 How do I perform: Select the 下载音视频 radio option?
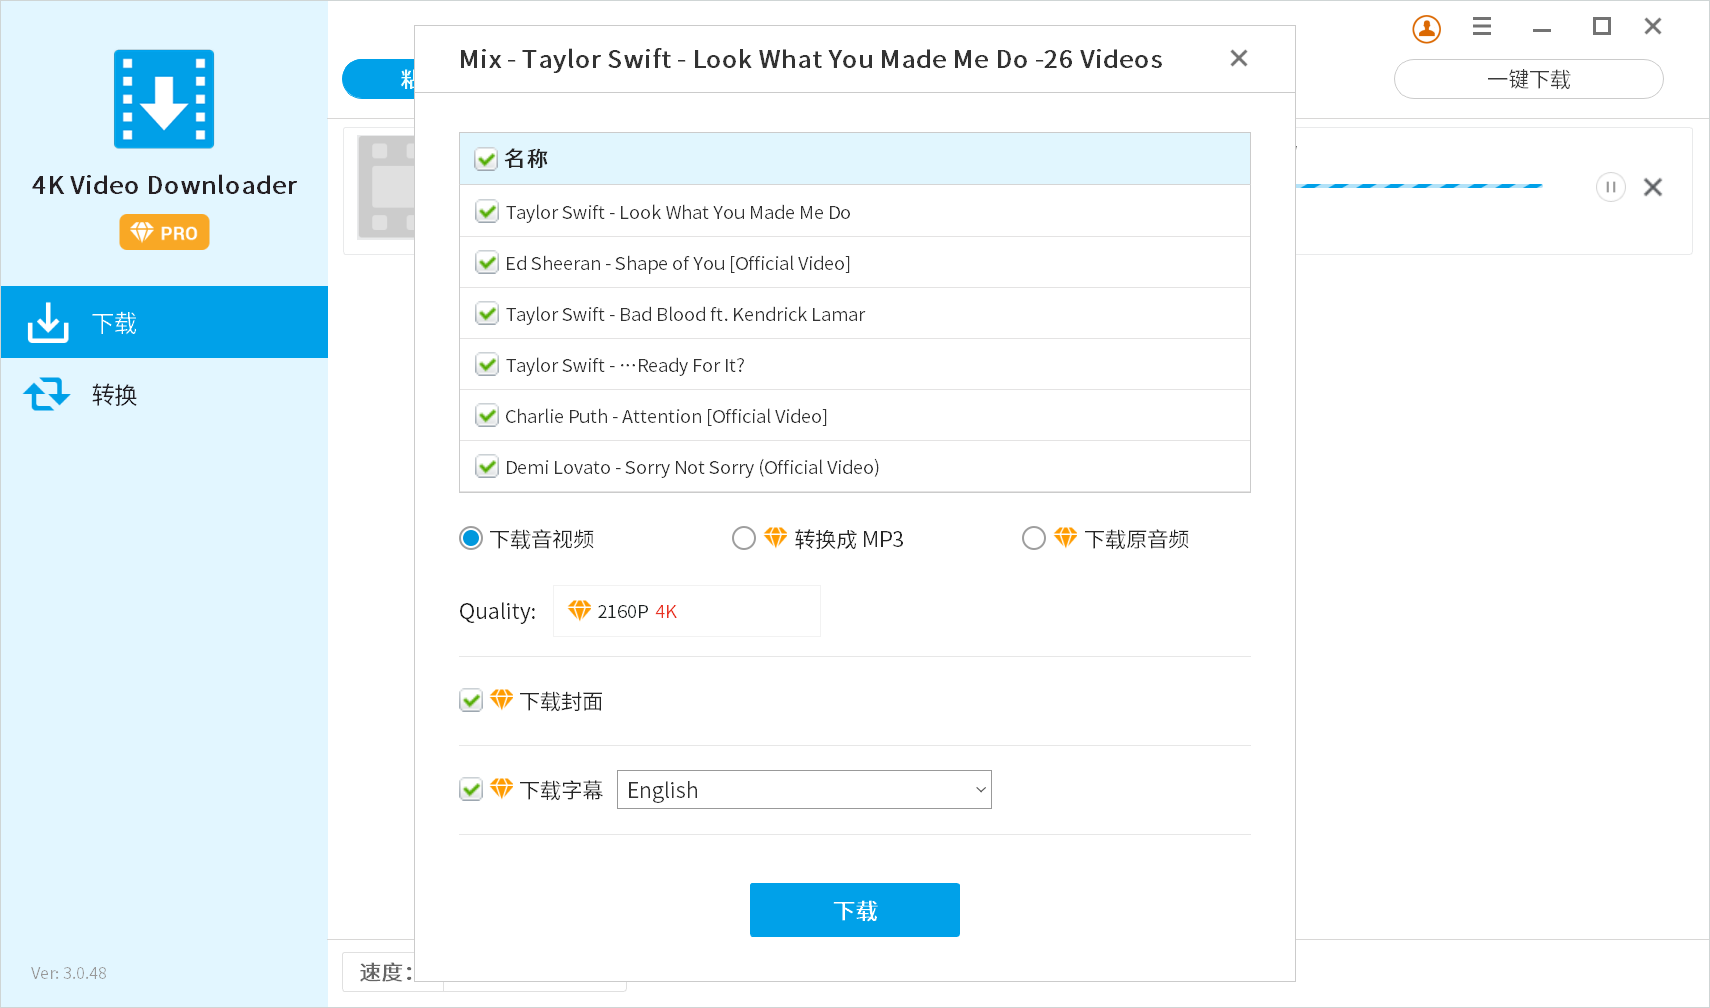[471, 539]
